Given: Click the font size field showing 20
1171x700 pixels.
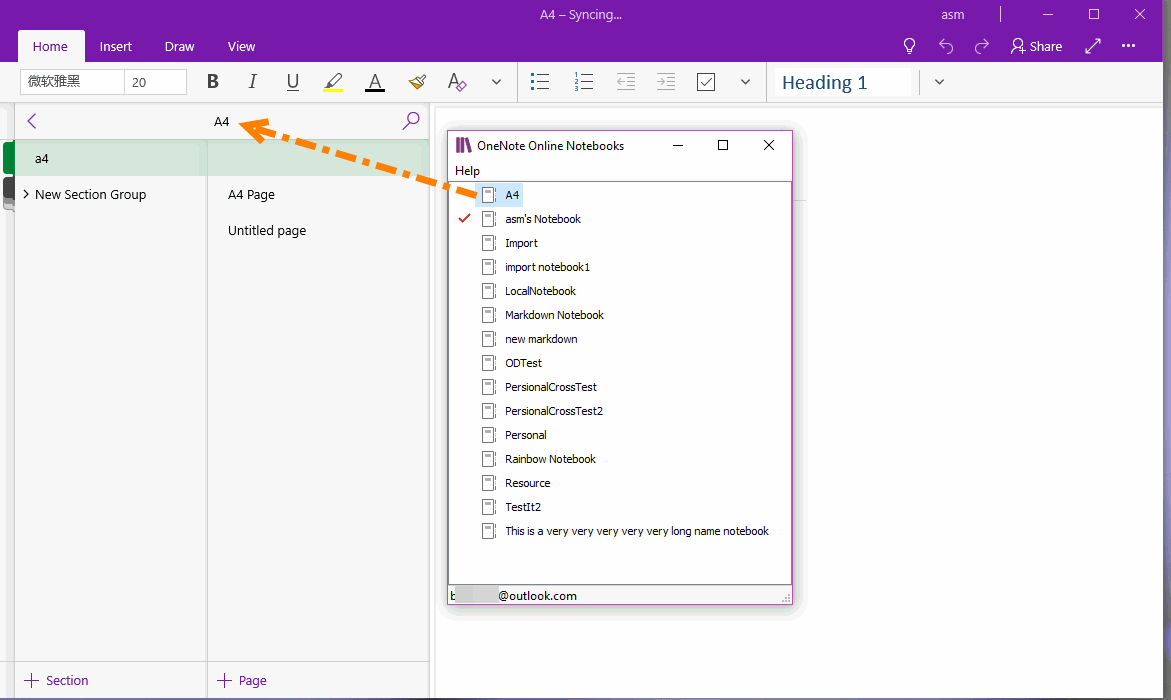Looking at the screenshot, I should pyautogui.click(x=155, y=82).
